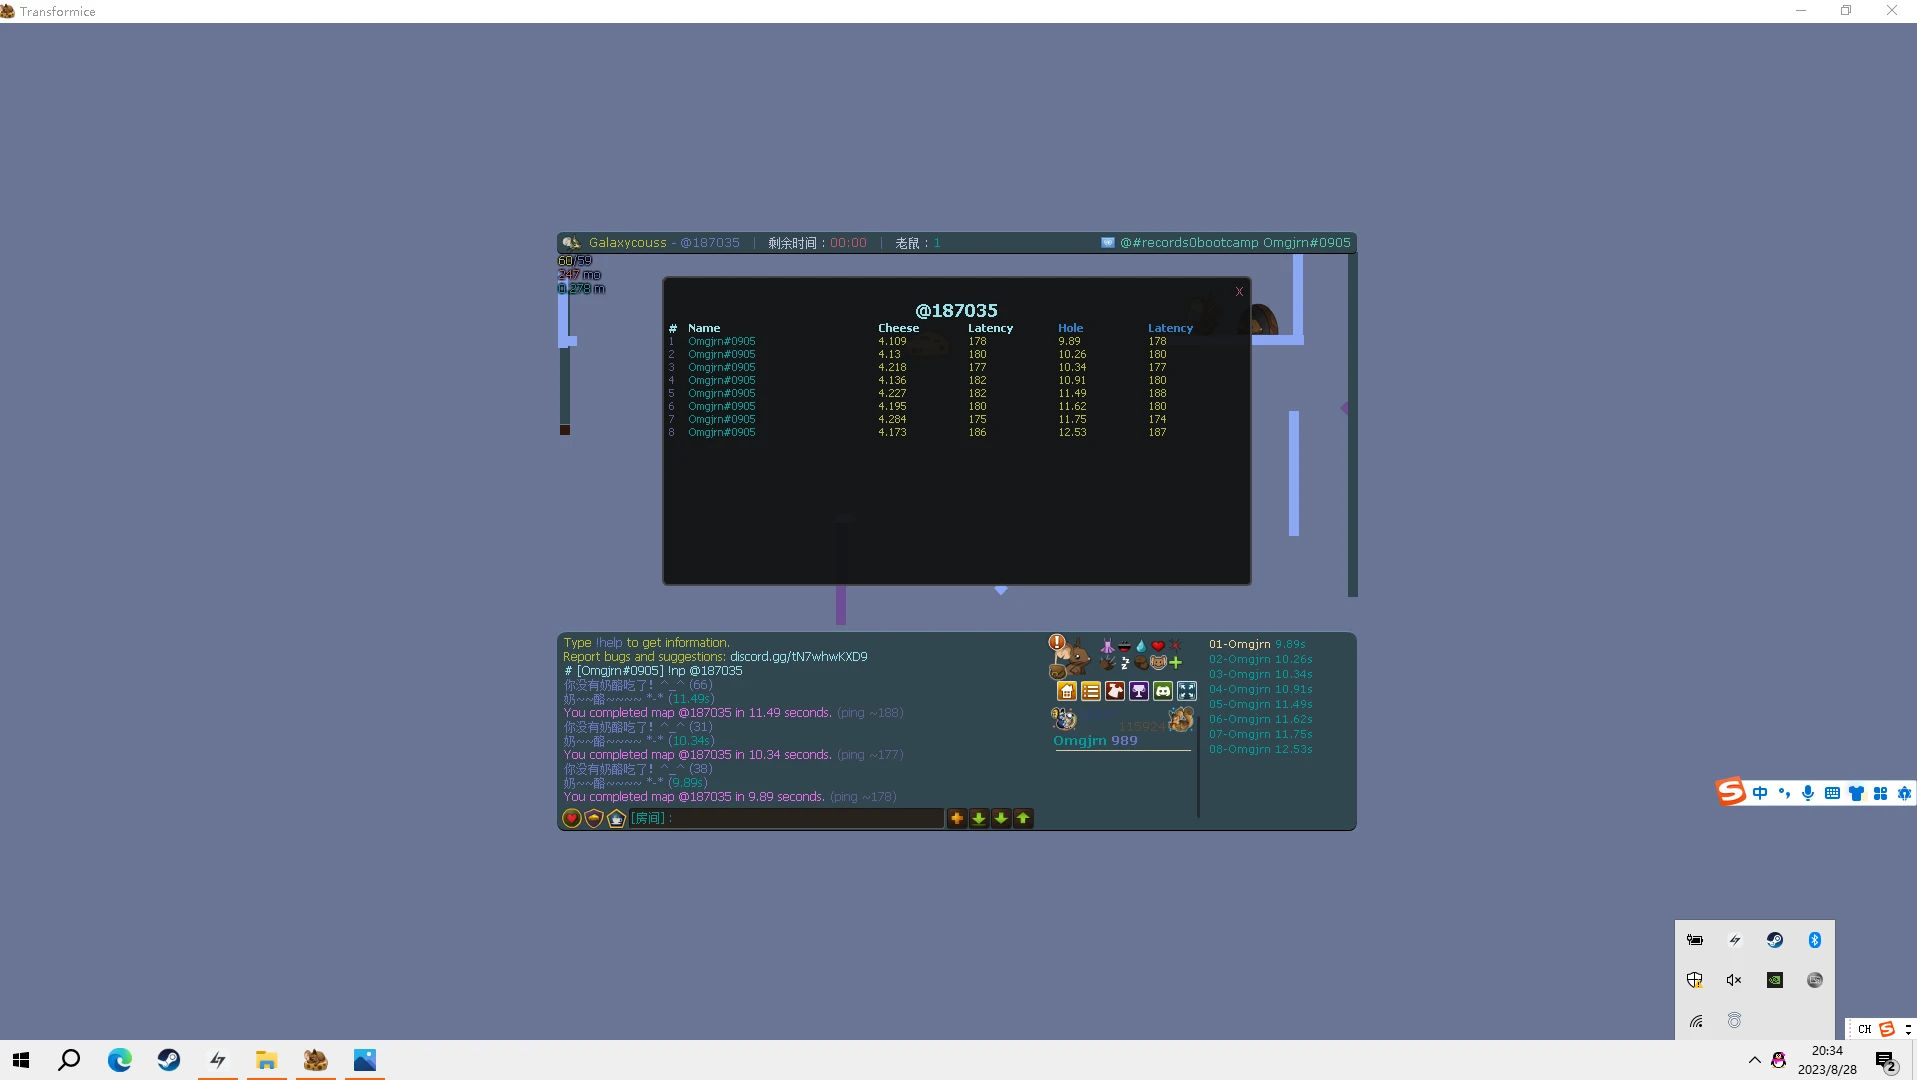Click the red heart friends icon by chat

572,818
